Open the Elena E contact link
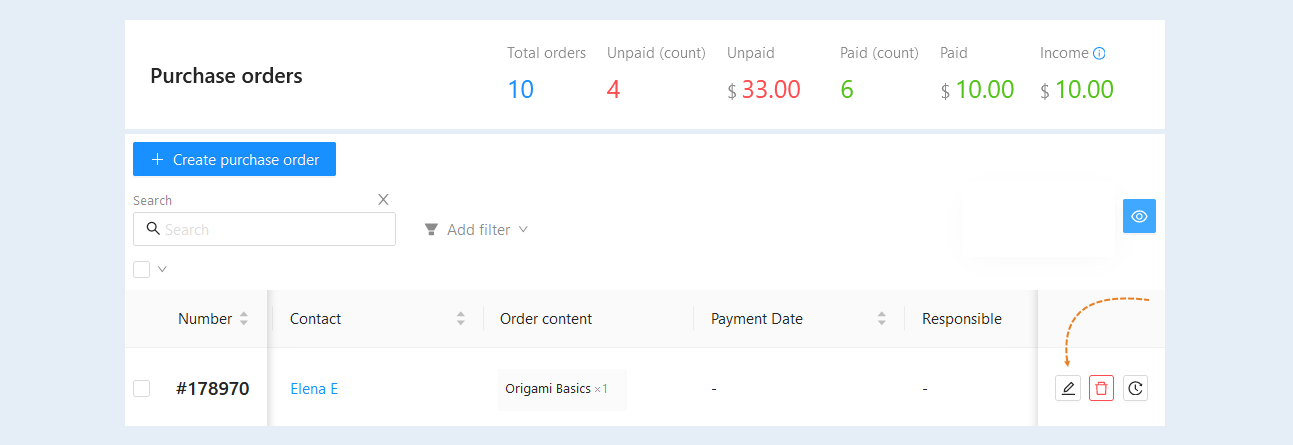This screenshot has width=1293, height=445. click(x=314, y=389)
